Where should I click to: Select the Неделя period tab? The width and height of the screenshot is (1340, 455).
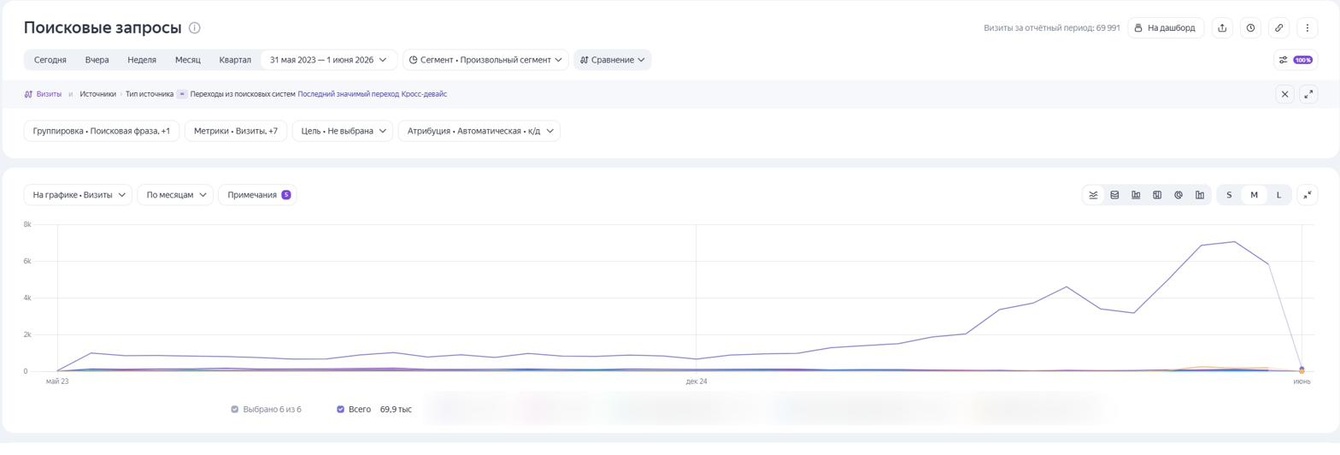coord(142,60)
